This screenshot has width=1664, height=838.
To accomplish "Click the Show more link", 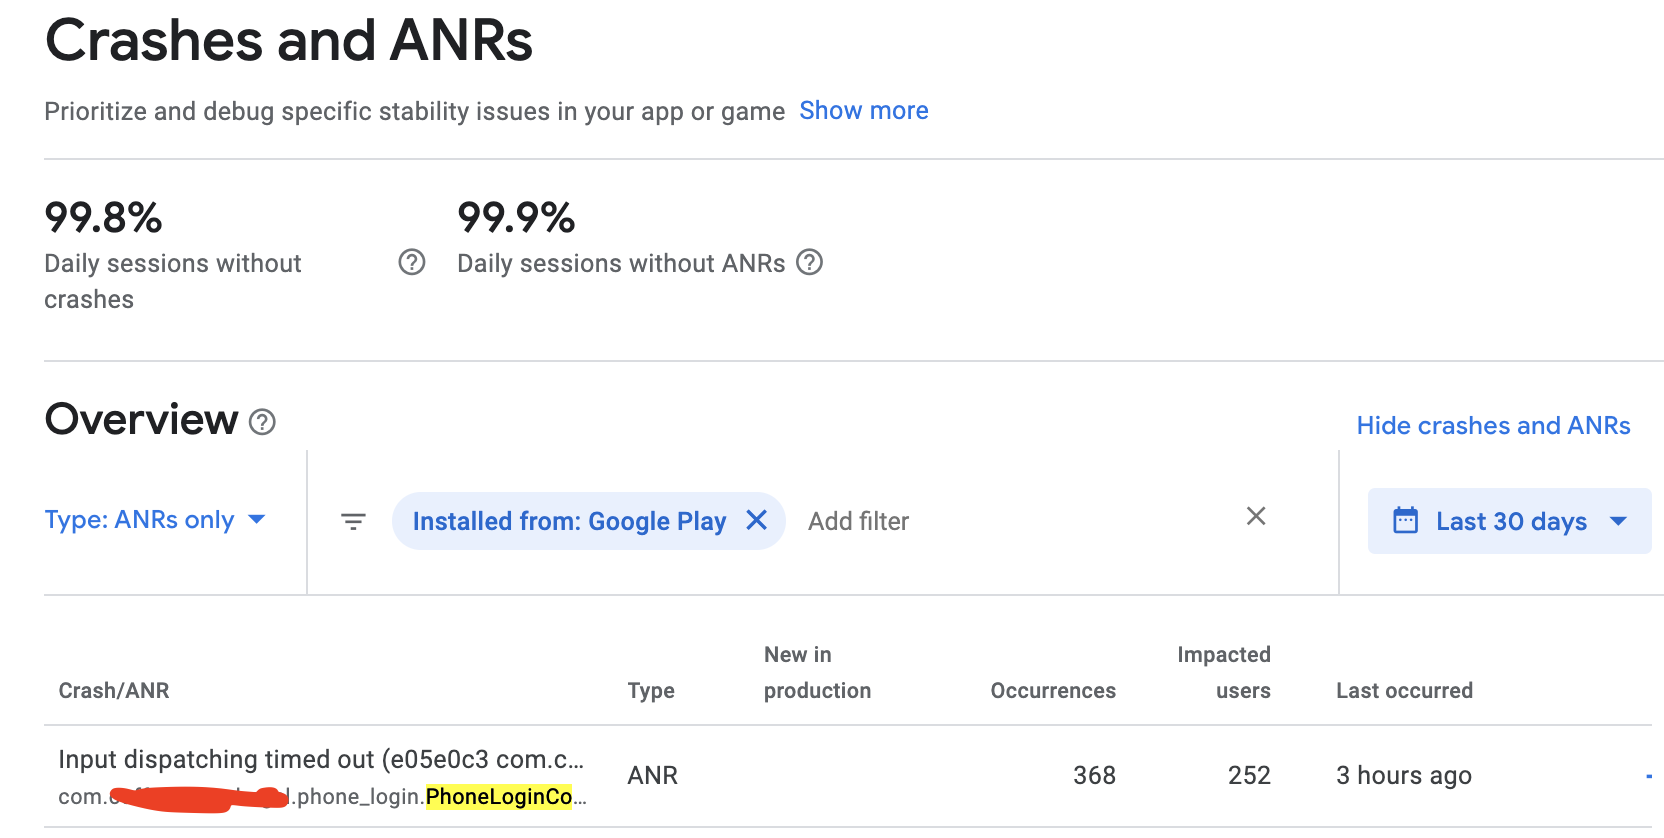I will pyautogui.click(x=863, y=111).
